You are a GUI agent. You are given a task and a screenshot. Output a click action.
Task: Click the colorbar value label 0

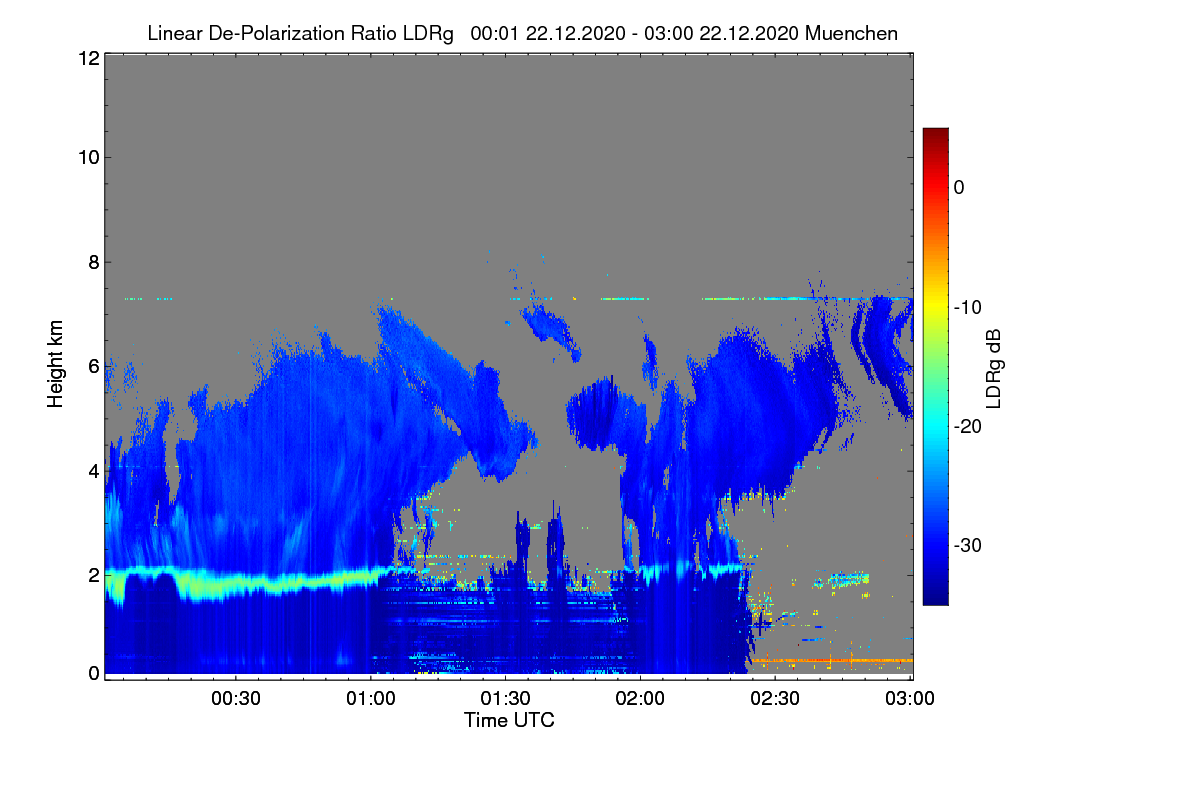tap(959, 187)
